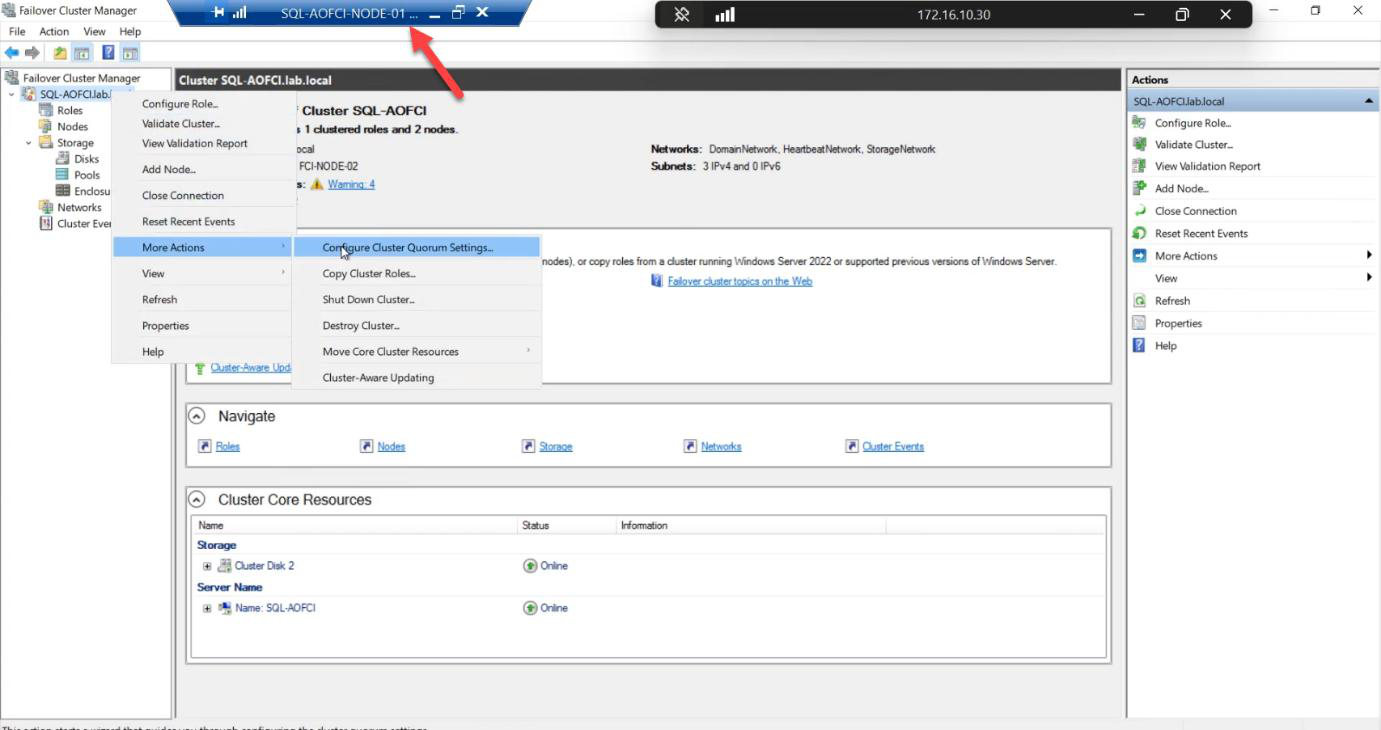Click Close Connection icon in Actions pane
The height and width of the screenshot is (730, 1381).
click(1139, 211)
